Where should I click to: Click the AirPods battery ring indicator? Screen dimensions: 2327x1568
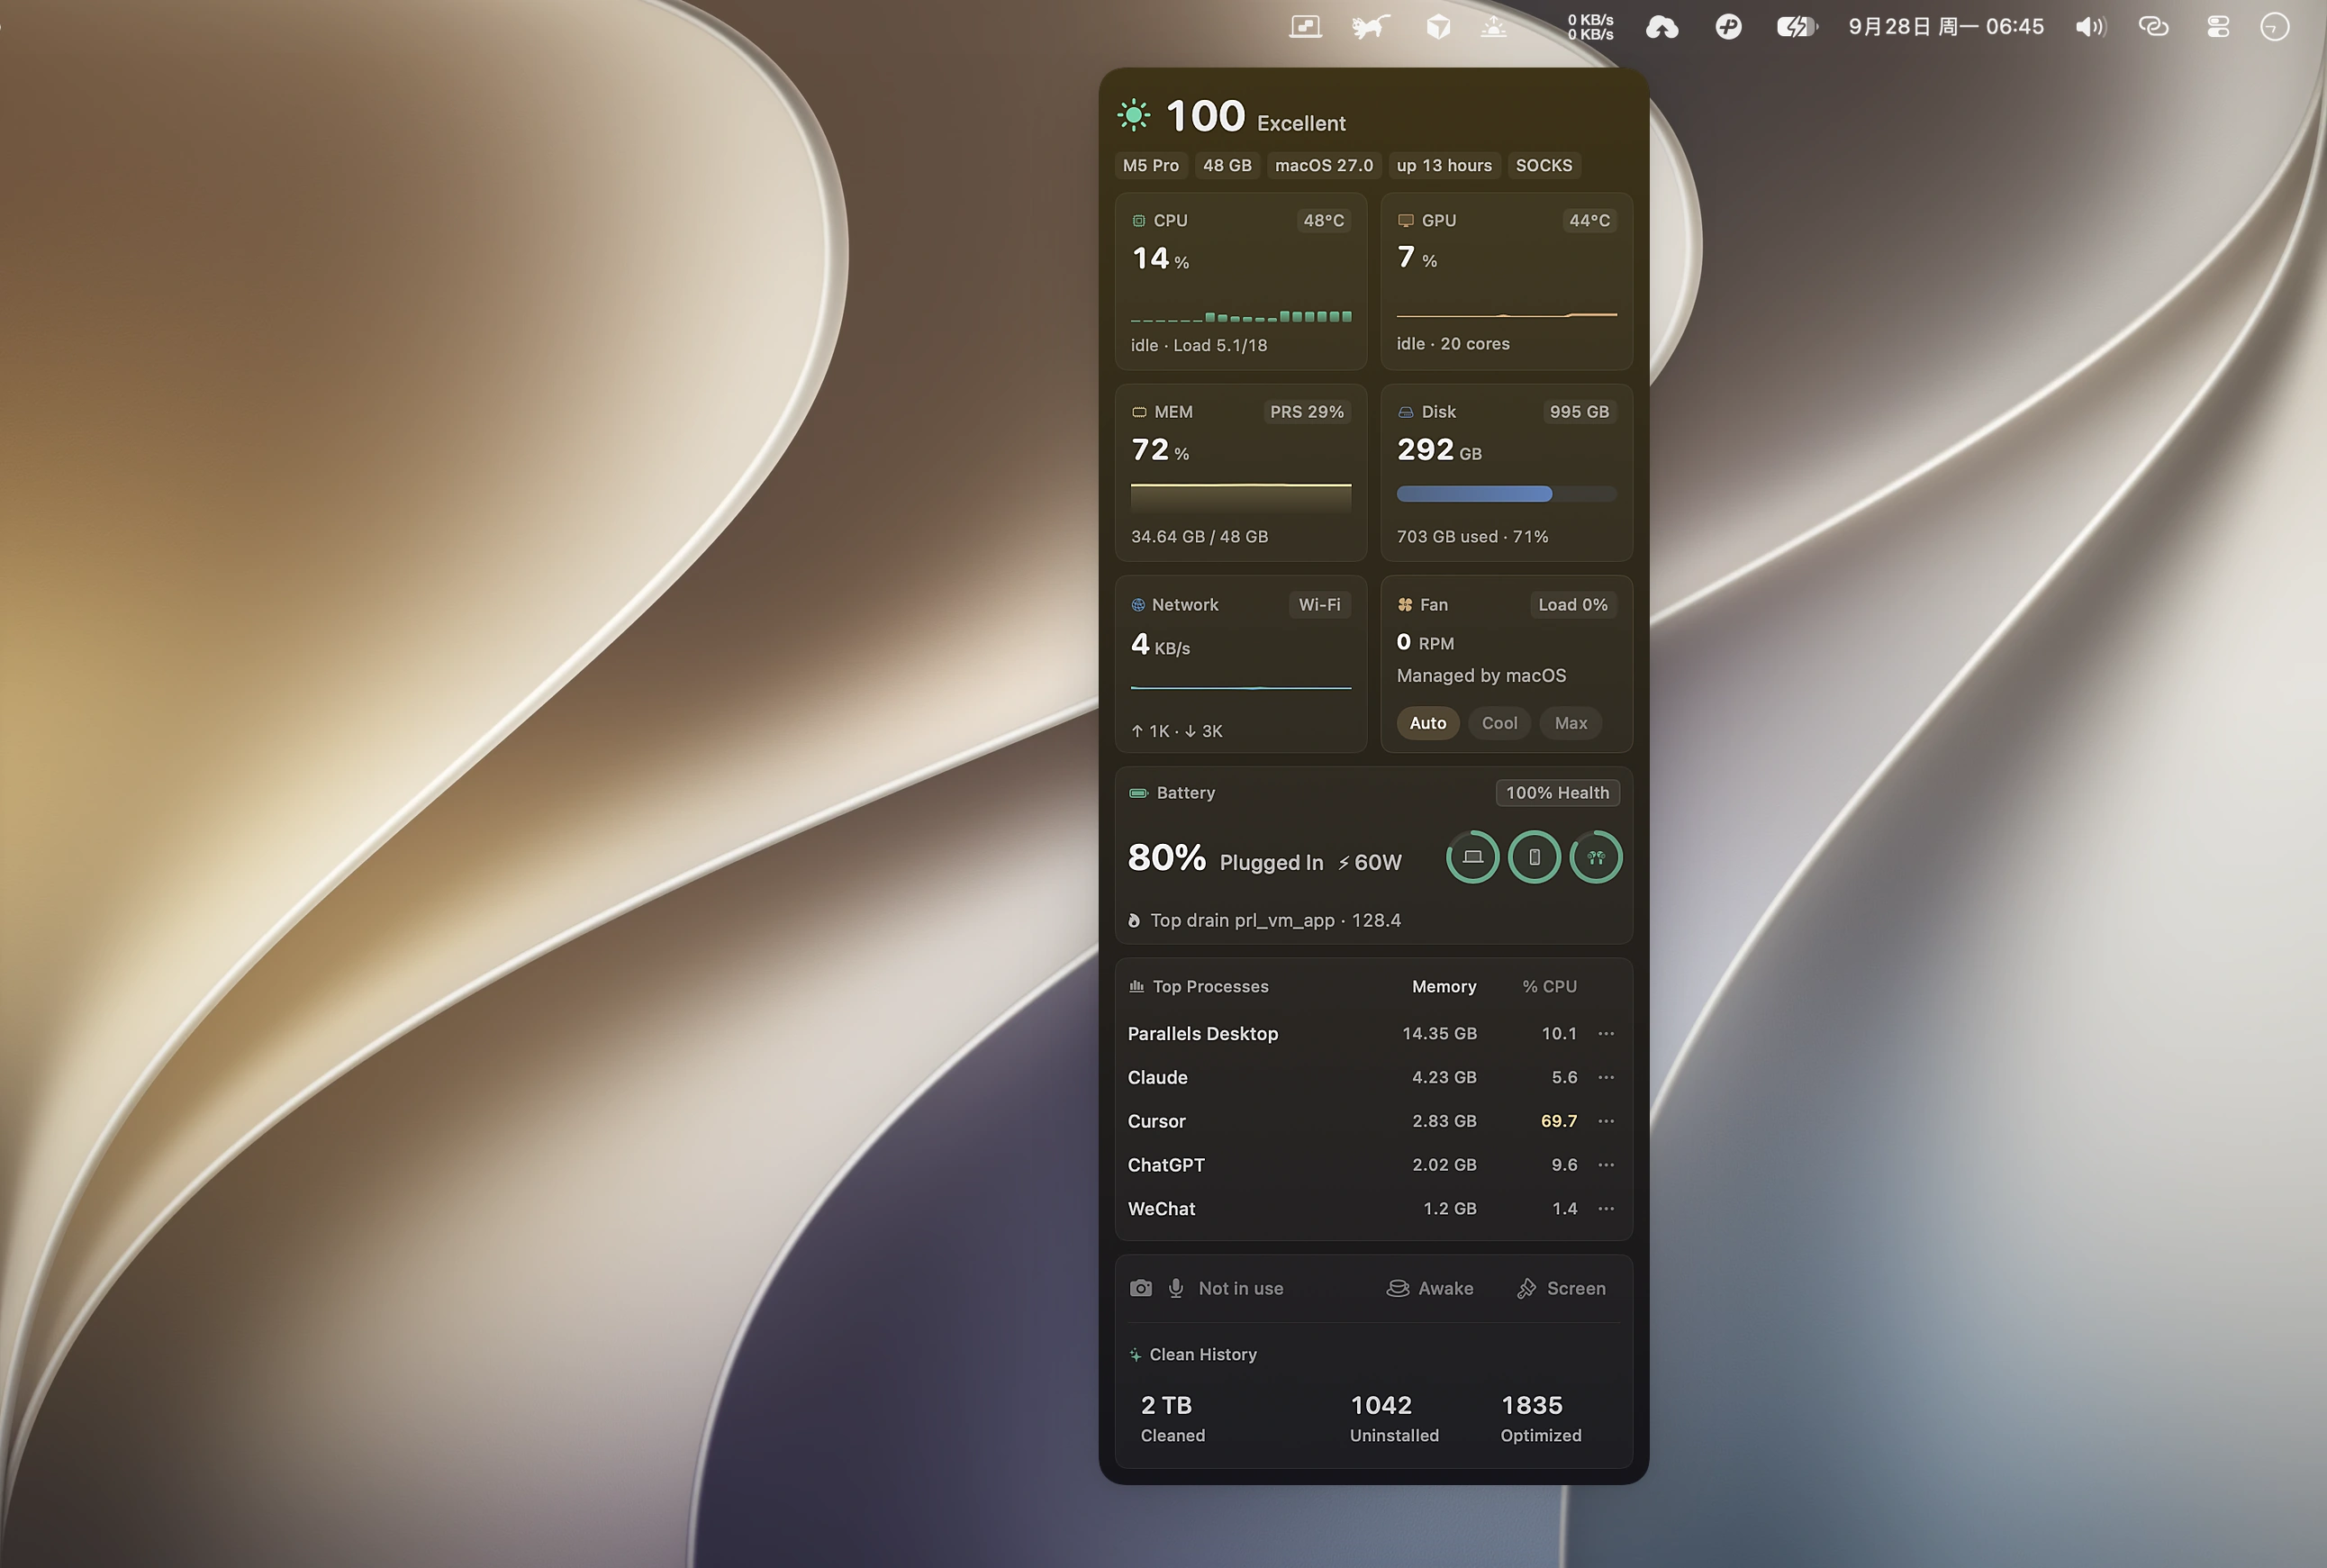pos(1596,857)
